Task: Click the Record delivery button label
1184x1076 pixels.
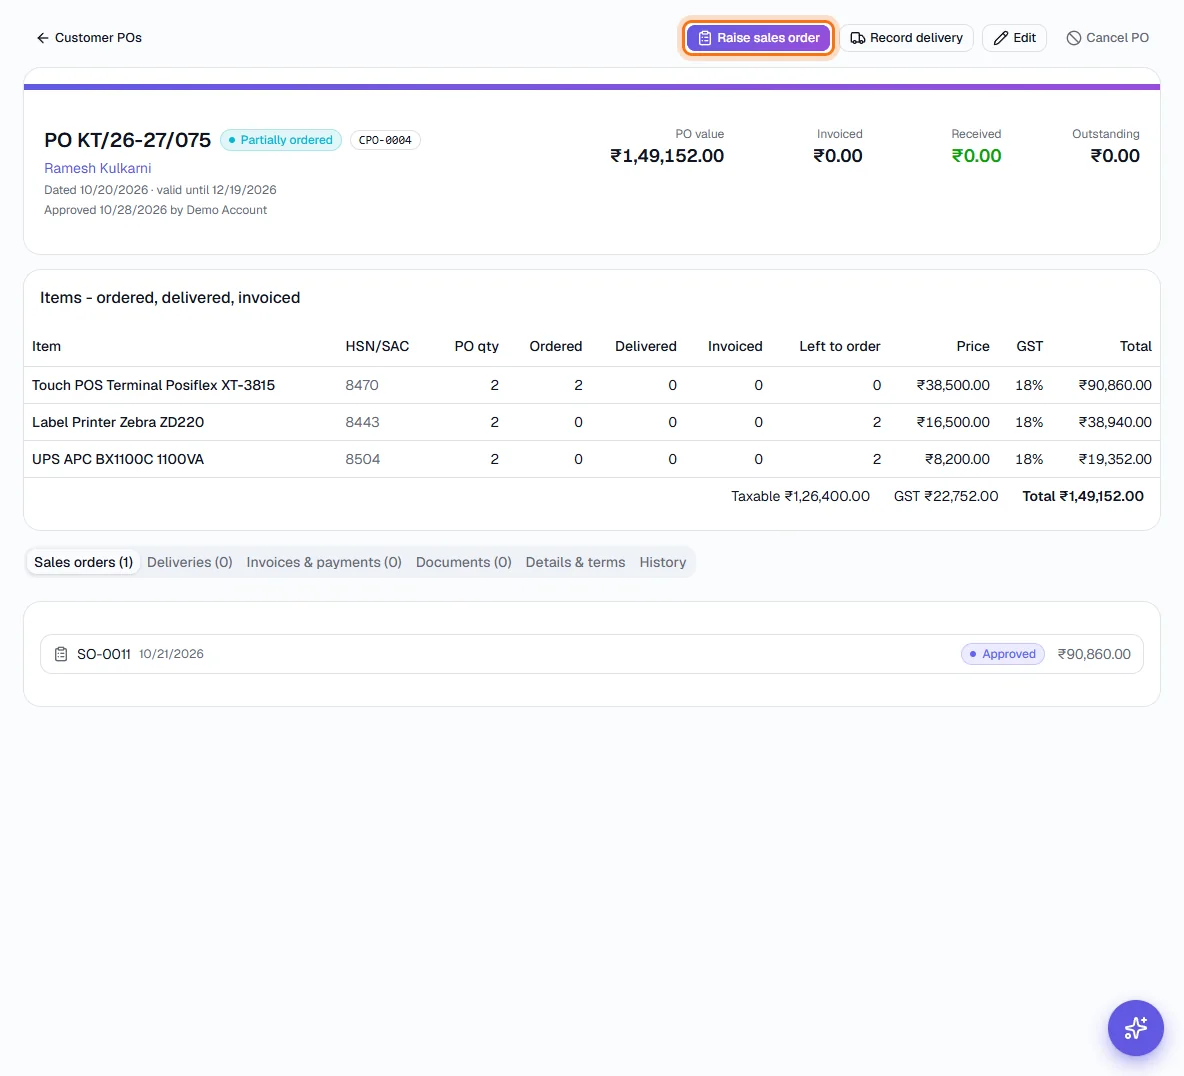Action: point(916,38)
